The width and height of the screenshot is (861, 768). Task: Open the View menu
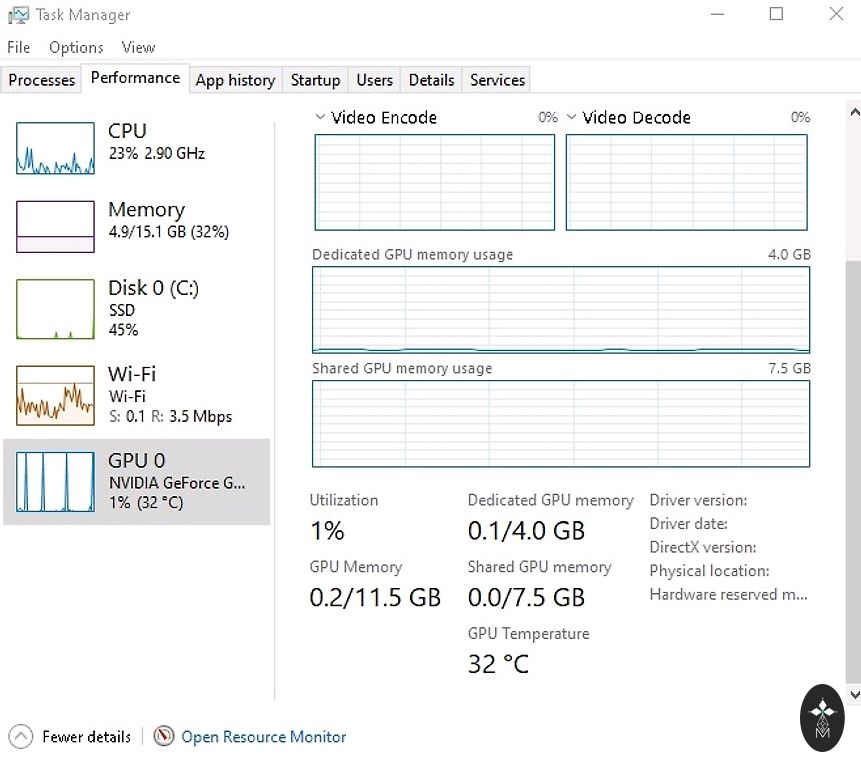138,47
